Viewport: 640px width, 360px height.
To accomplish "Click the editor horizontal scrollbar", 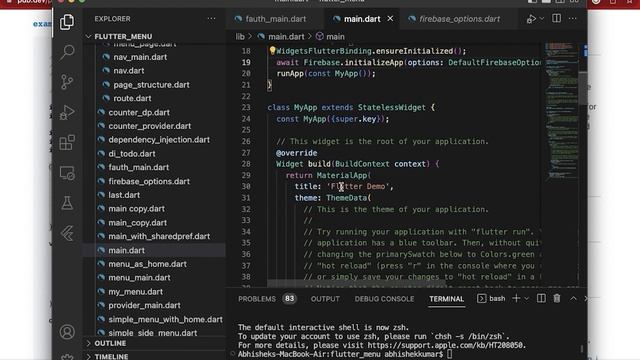I will [x=357, y=282].
